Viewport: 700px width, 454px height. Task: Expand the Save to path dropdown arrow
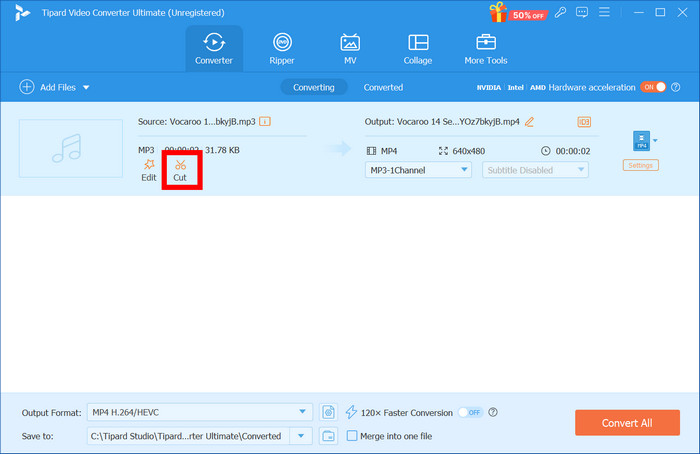pyautogui.click(x=301, y=436)
